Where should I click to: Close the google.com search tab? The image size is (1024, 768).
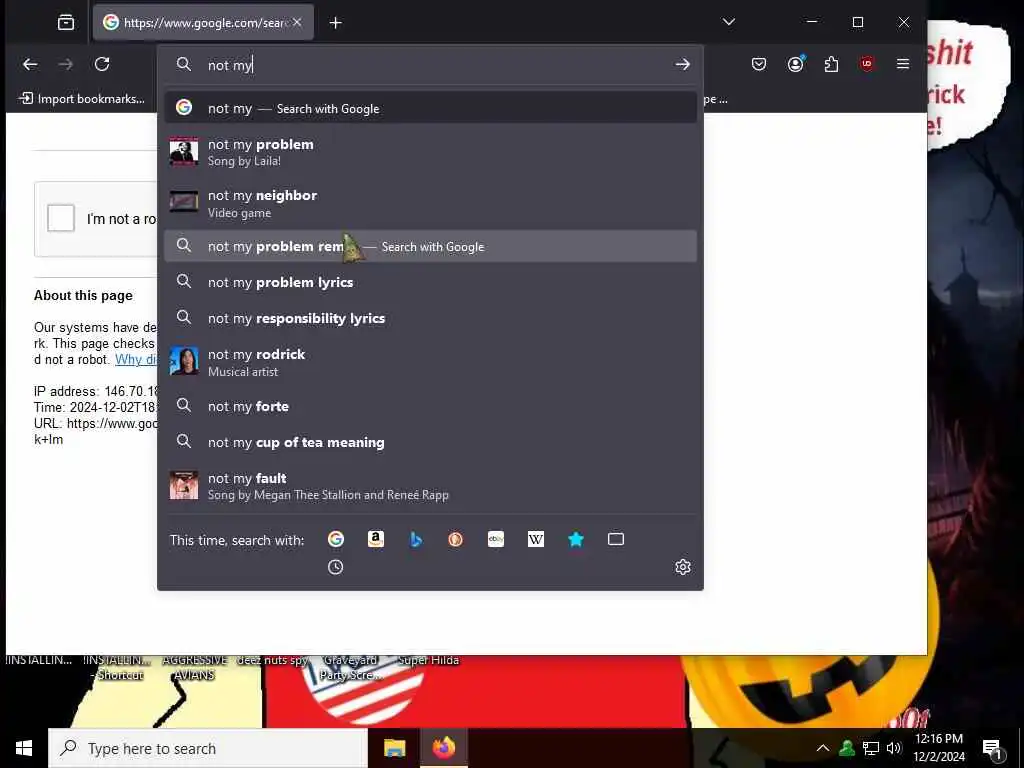tap(297, 22)
